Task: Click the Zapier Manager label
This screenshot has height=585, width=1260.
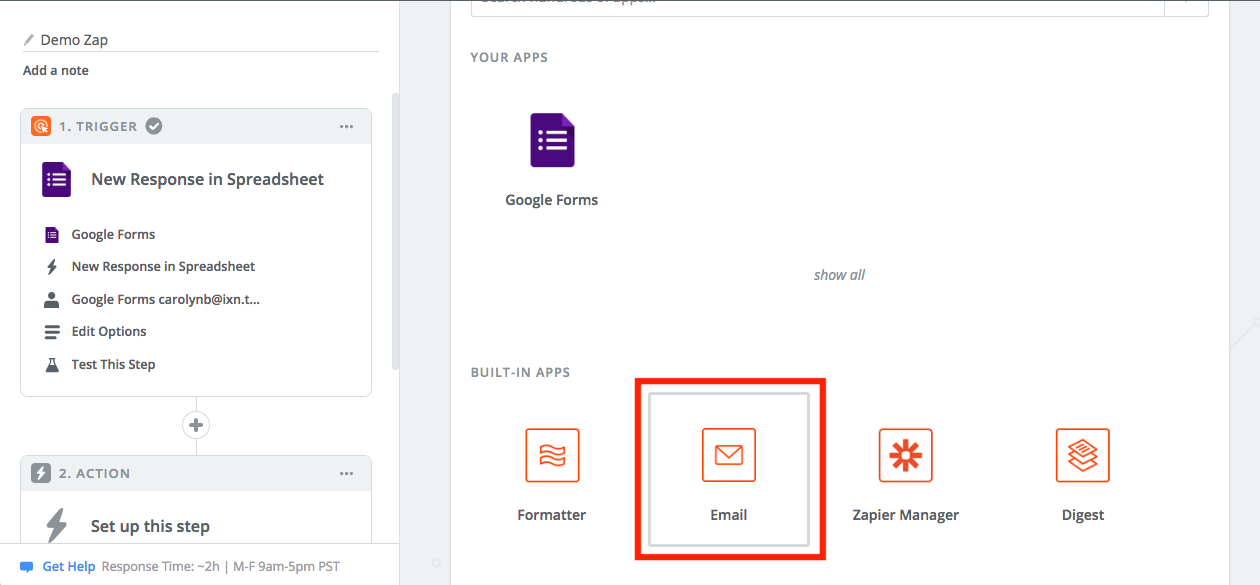Action: point(906,515)
